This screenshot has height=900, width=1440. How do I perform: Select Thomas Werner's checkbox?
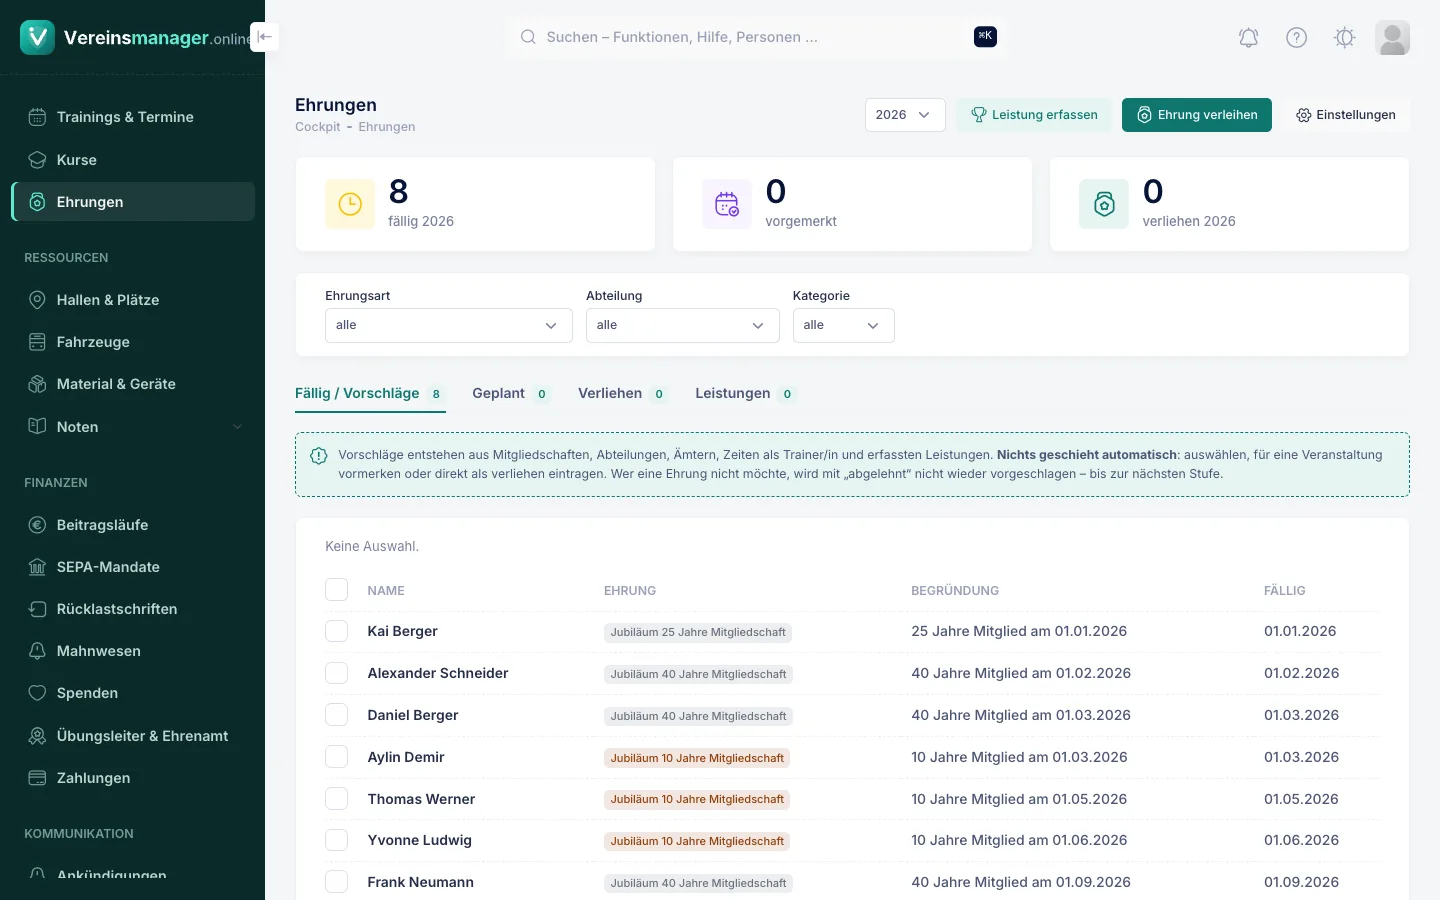(x=336, y=799)
